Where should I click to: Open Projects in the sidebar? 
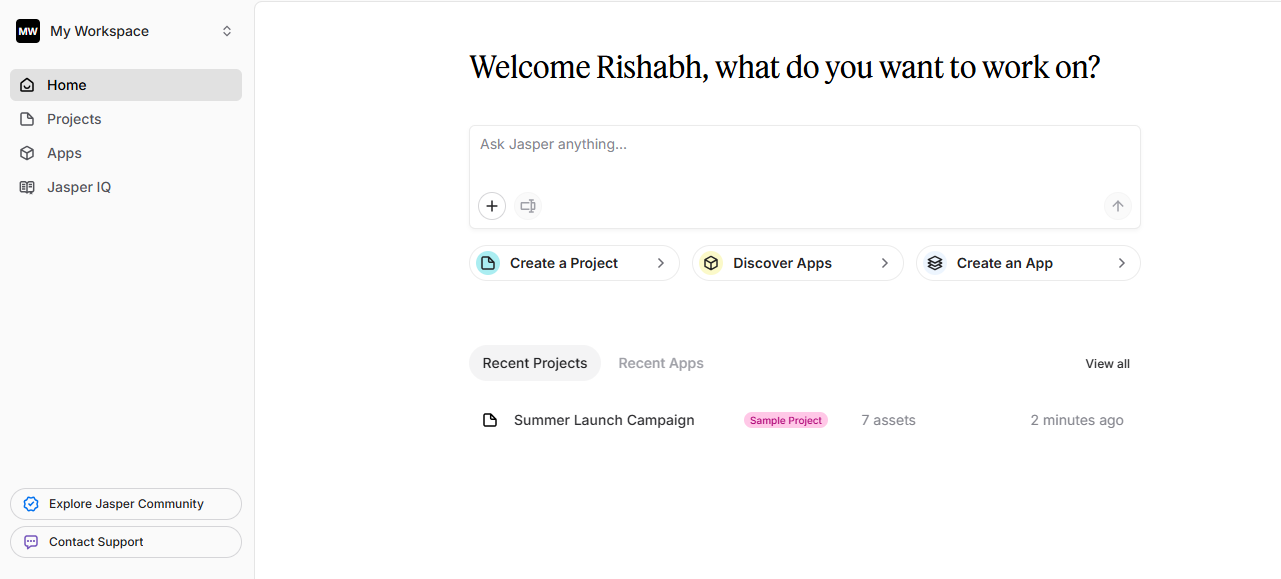[x=74, y=119]
